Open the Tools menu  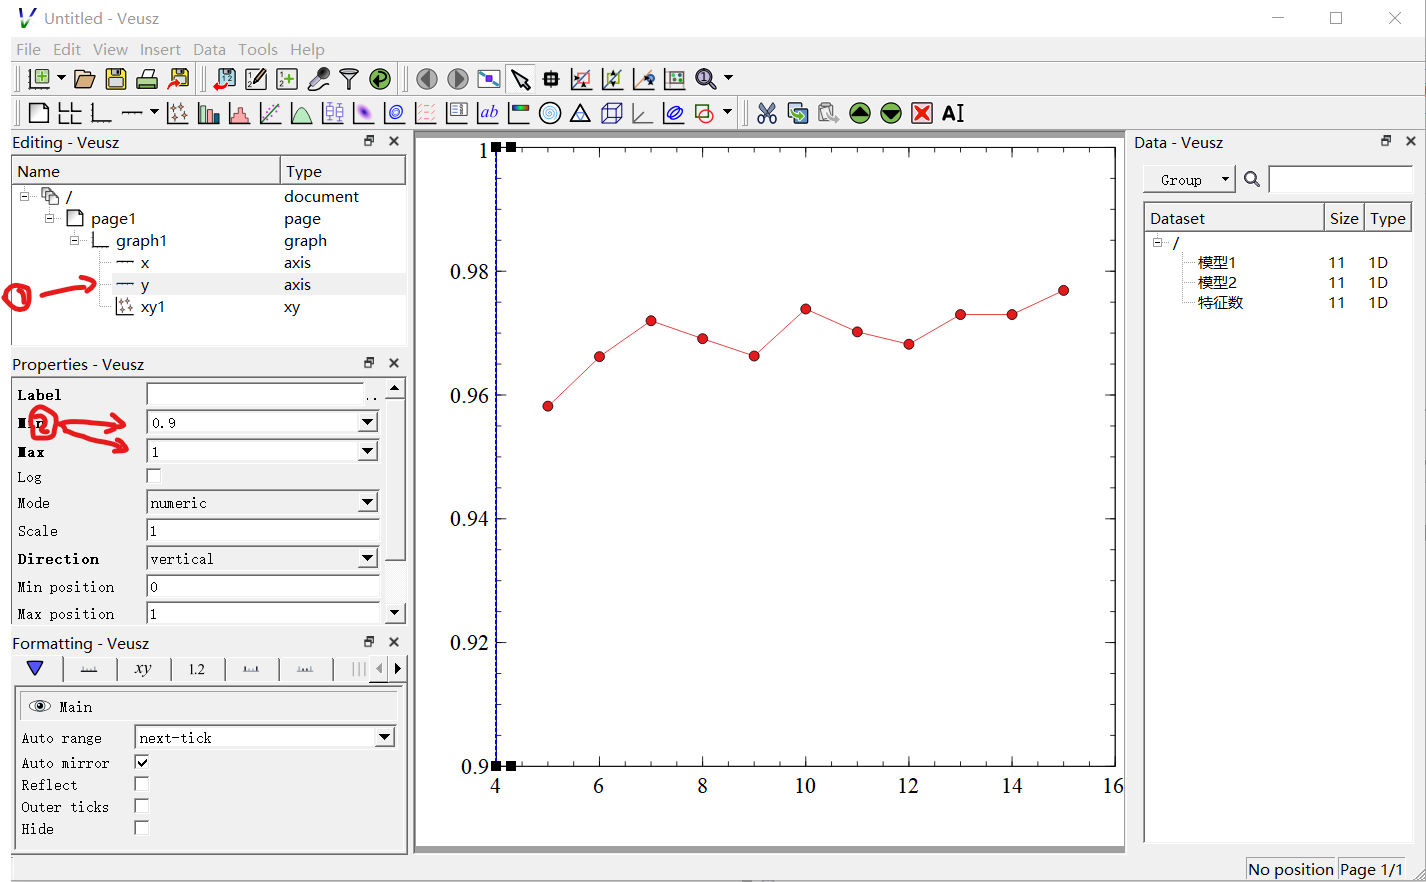coord(257,49)
